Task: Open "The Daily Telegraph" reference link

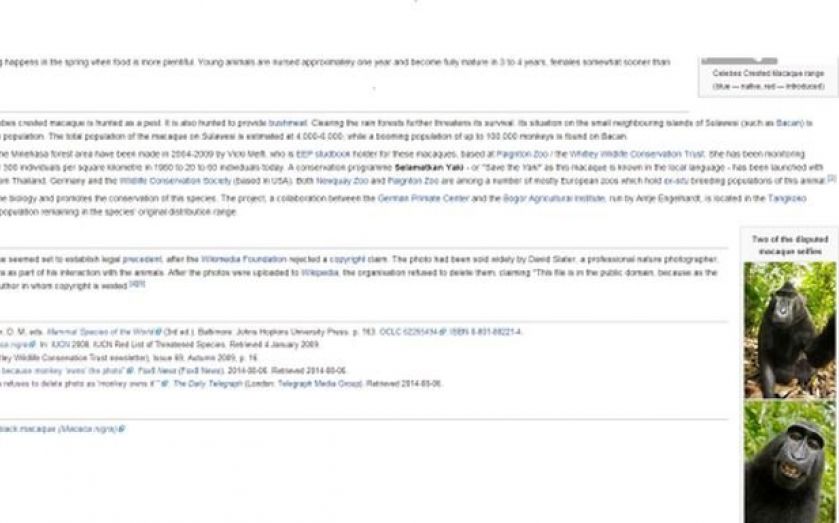Action: tap(203, 383)
